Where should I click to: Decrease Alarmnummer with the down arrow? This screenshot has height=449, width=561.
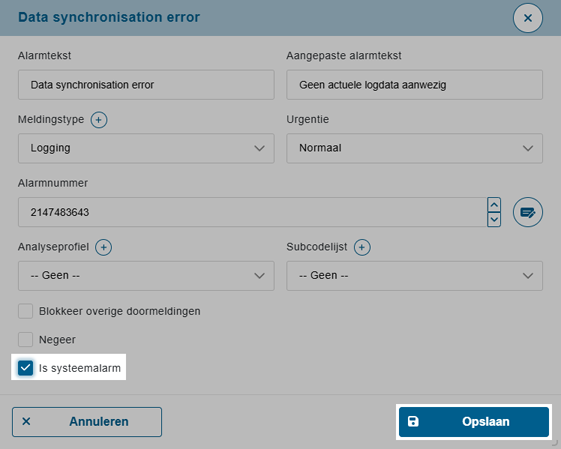494,219
